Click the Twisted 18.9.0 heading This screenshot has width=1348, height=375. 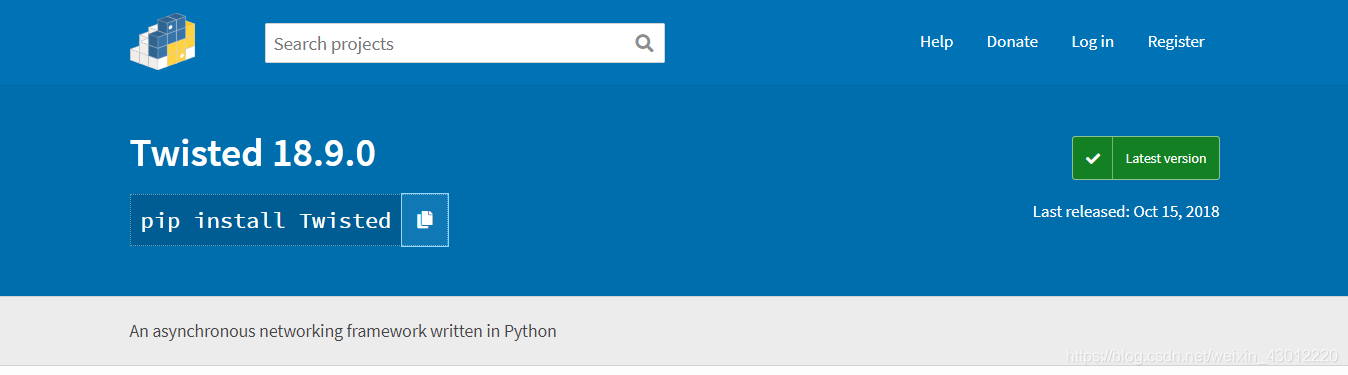coord(253,153)
